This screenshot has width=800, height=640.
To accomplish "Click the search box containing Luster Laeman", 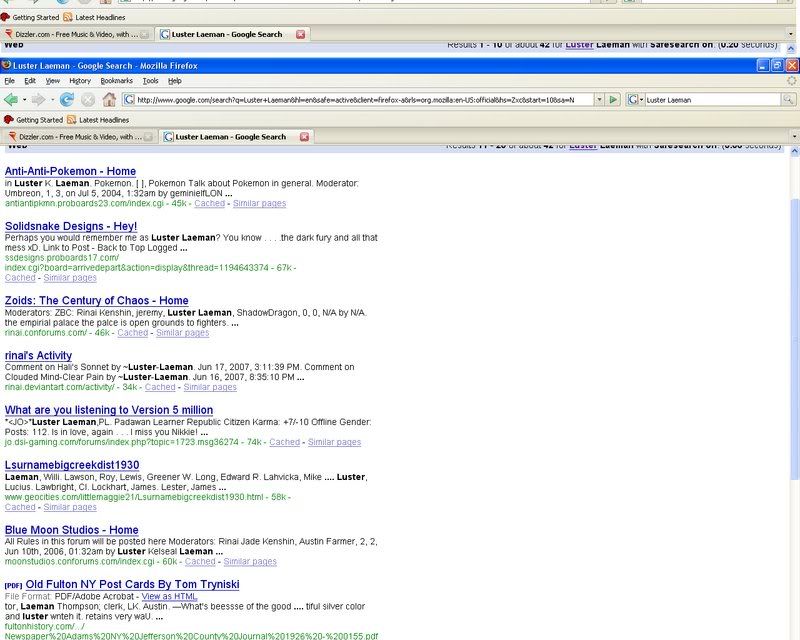I will (713, 100).
